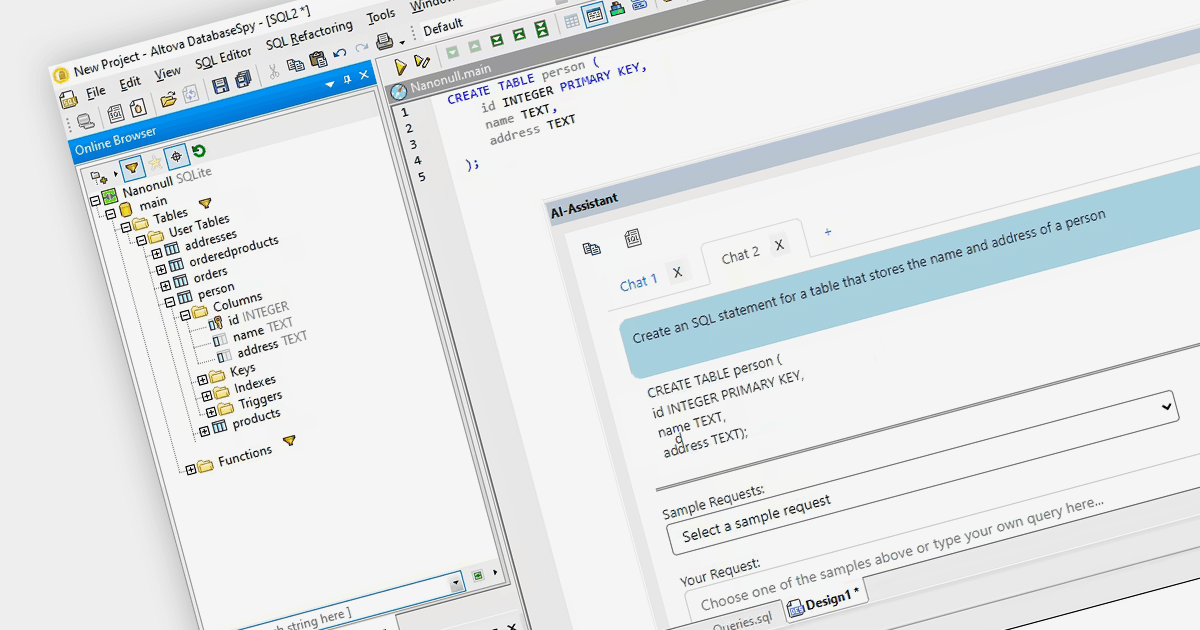Switch to the Chat 1 tab
The width and height of the screenshot is (1200, 630).
click(x=638, y=283)
